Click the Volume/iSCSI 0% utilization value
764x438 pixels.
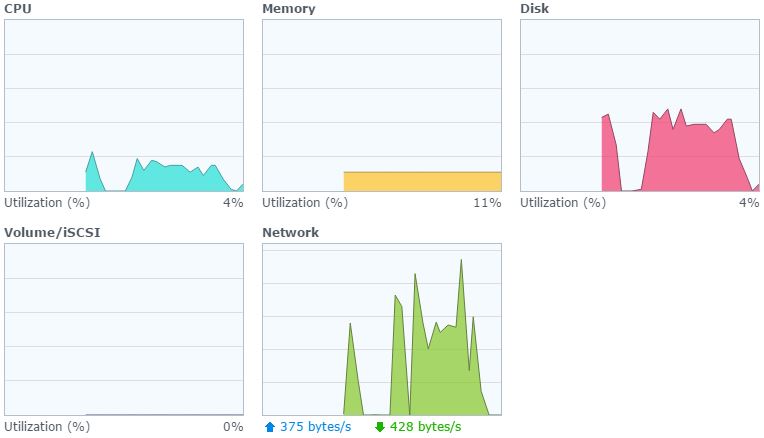tap(233, 427)
